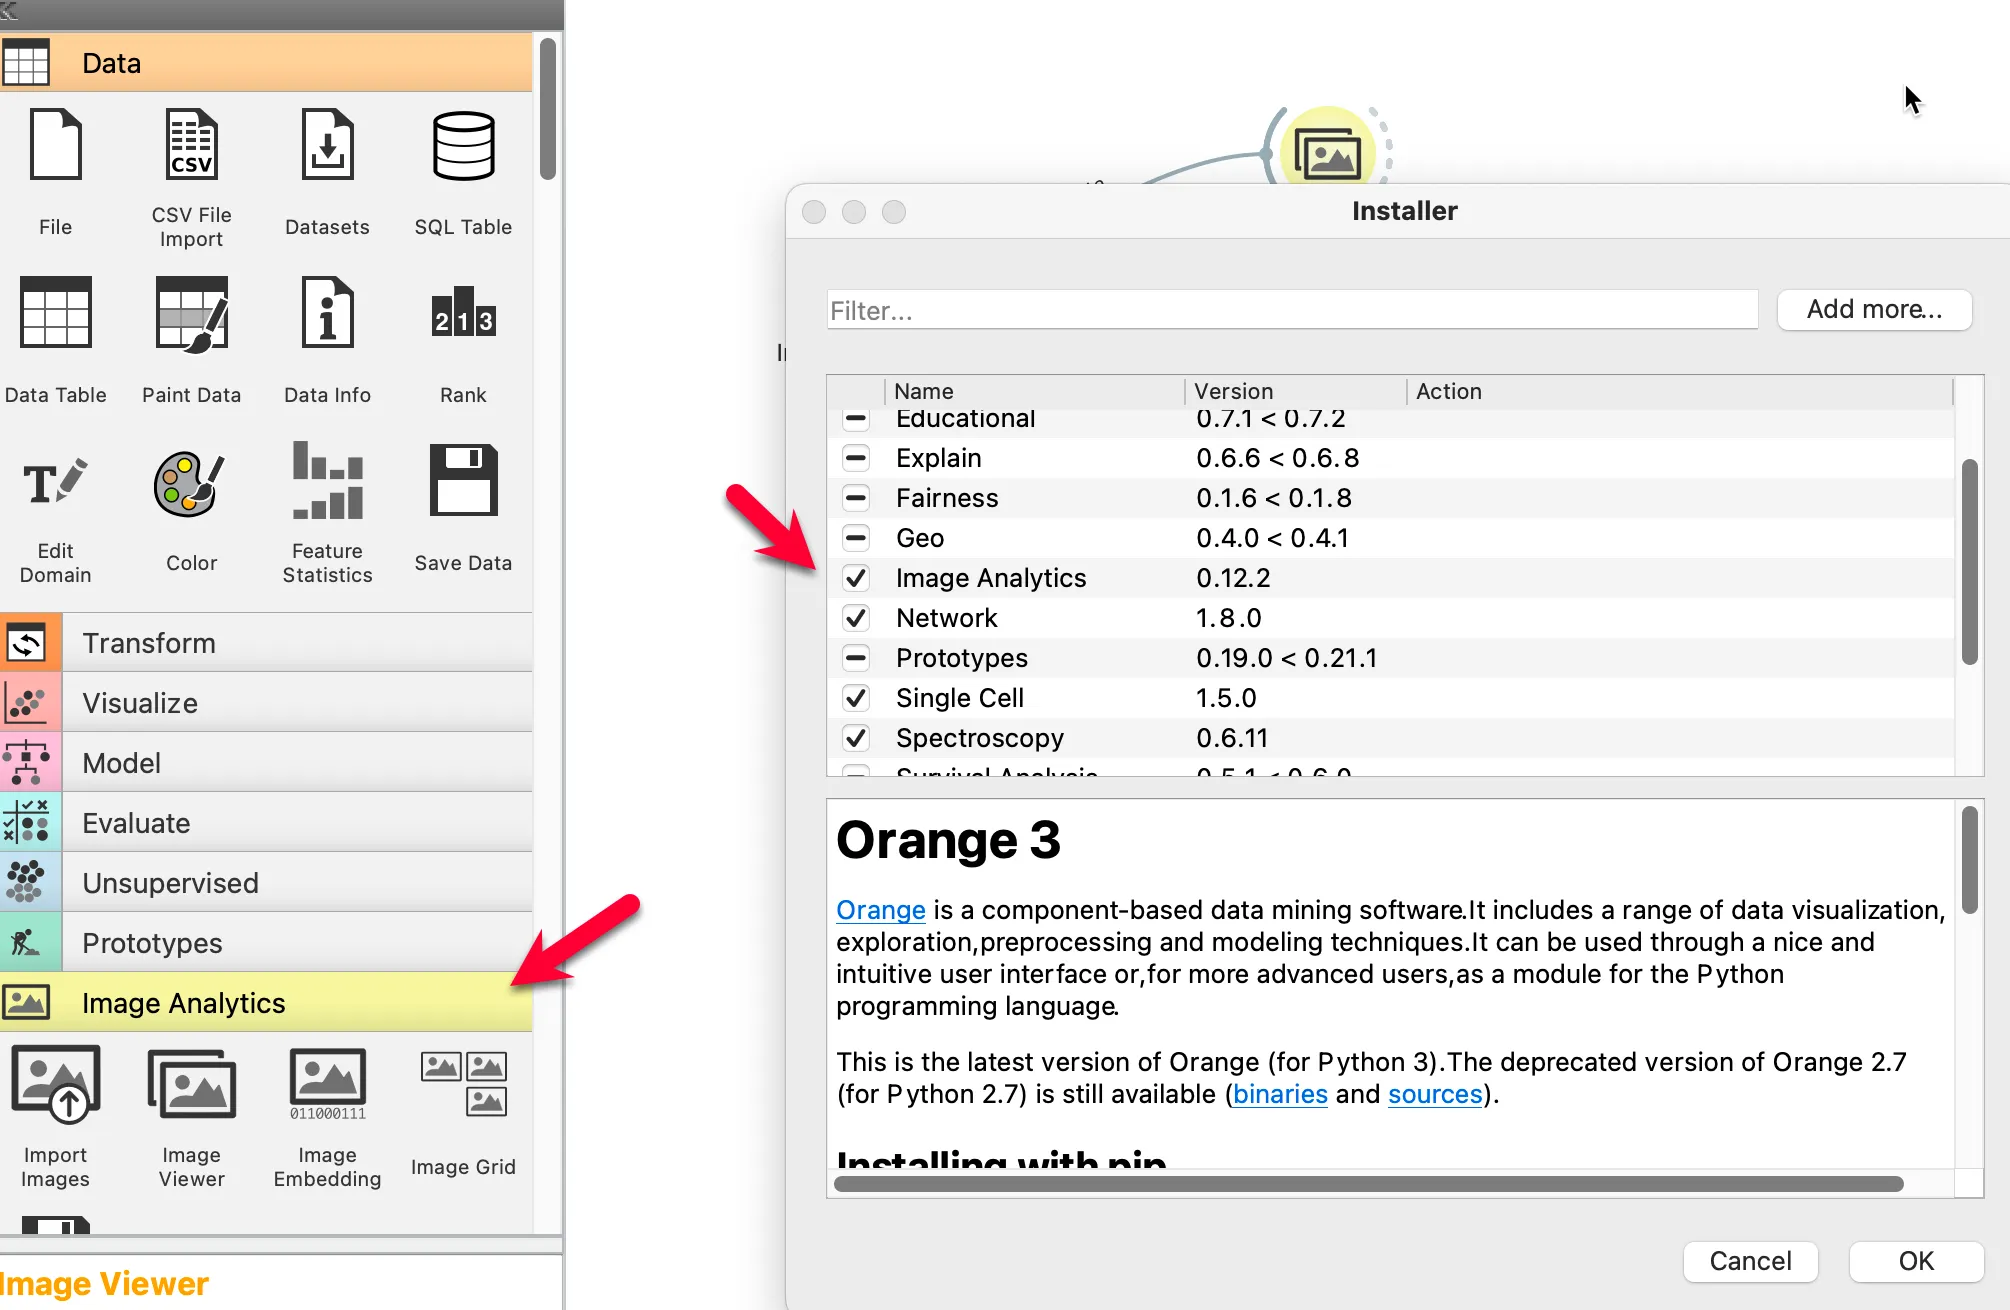
Task: Click the Datasets widget icon
Action: pos(327,146)
